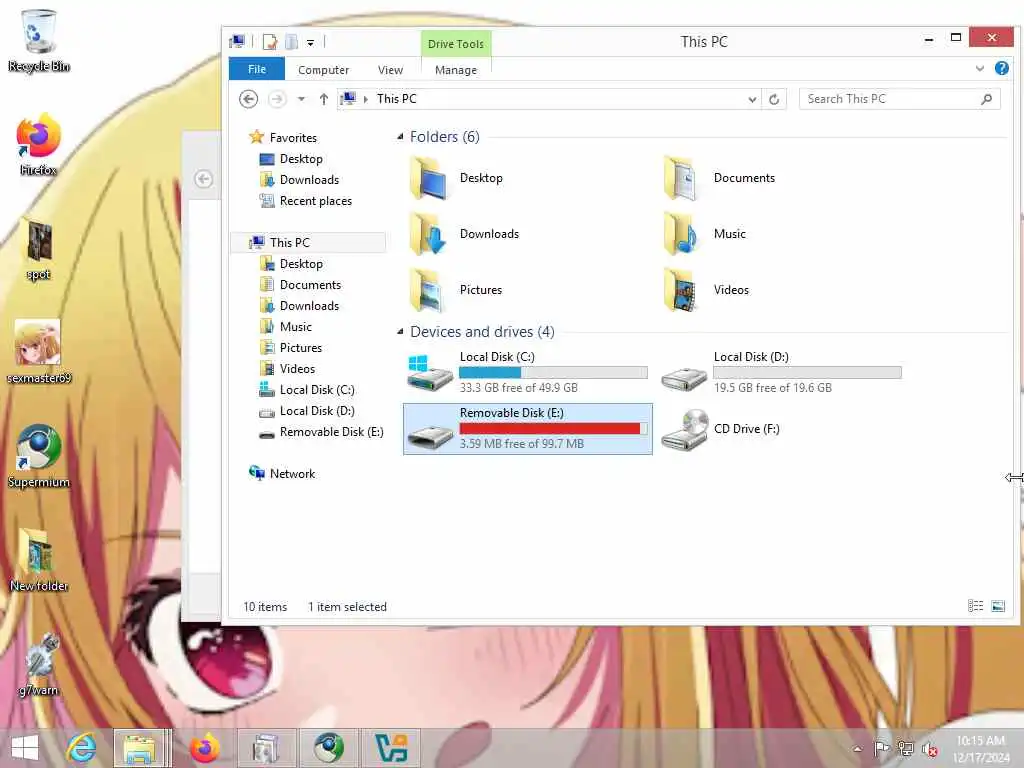This screenshot has height=768, width=1024.
Task: Click Local Disk (C:) capacity bar
Action: coord(553,373)
